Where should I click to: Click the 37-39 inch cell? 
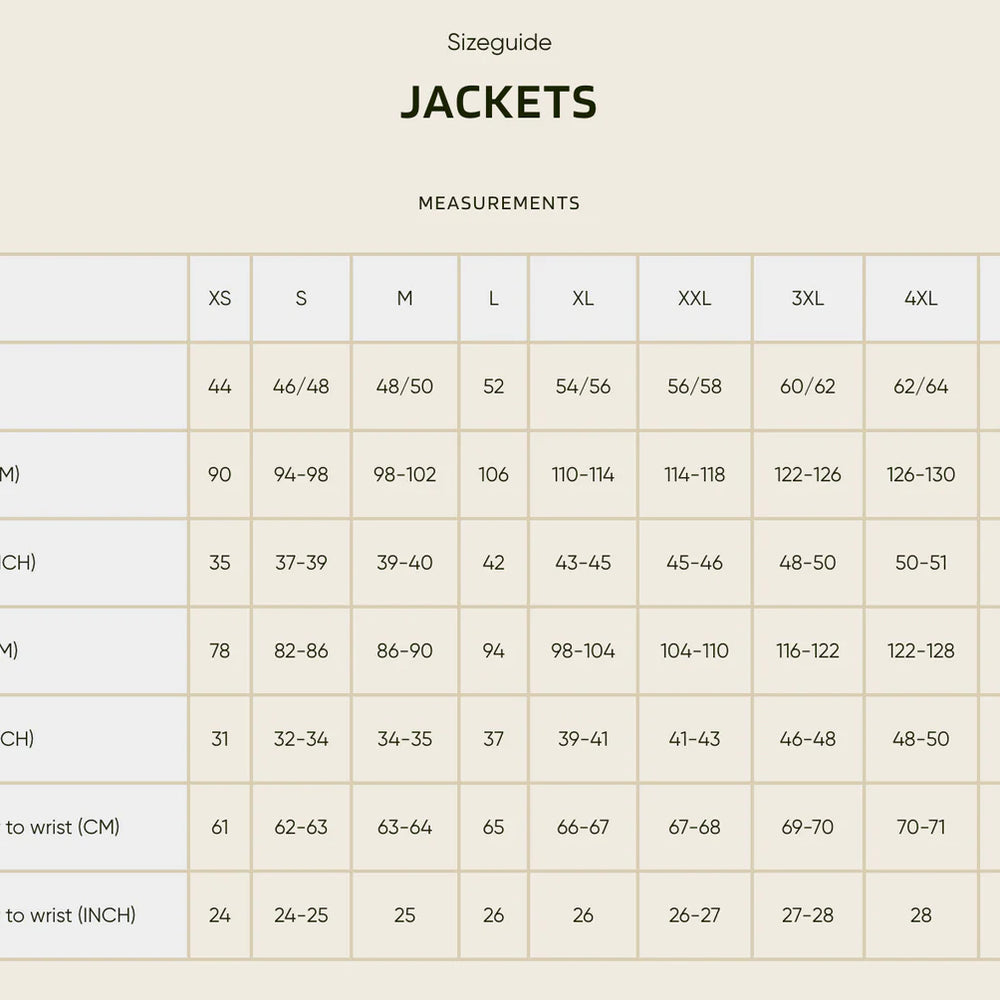[x=301, y=562]
